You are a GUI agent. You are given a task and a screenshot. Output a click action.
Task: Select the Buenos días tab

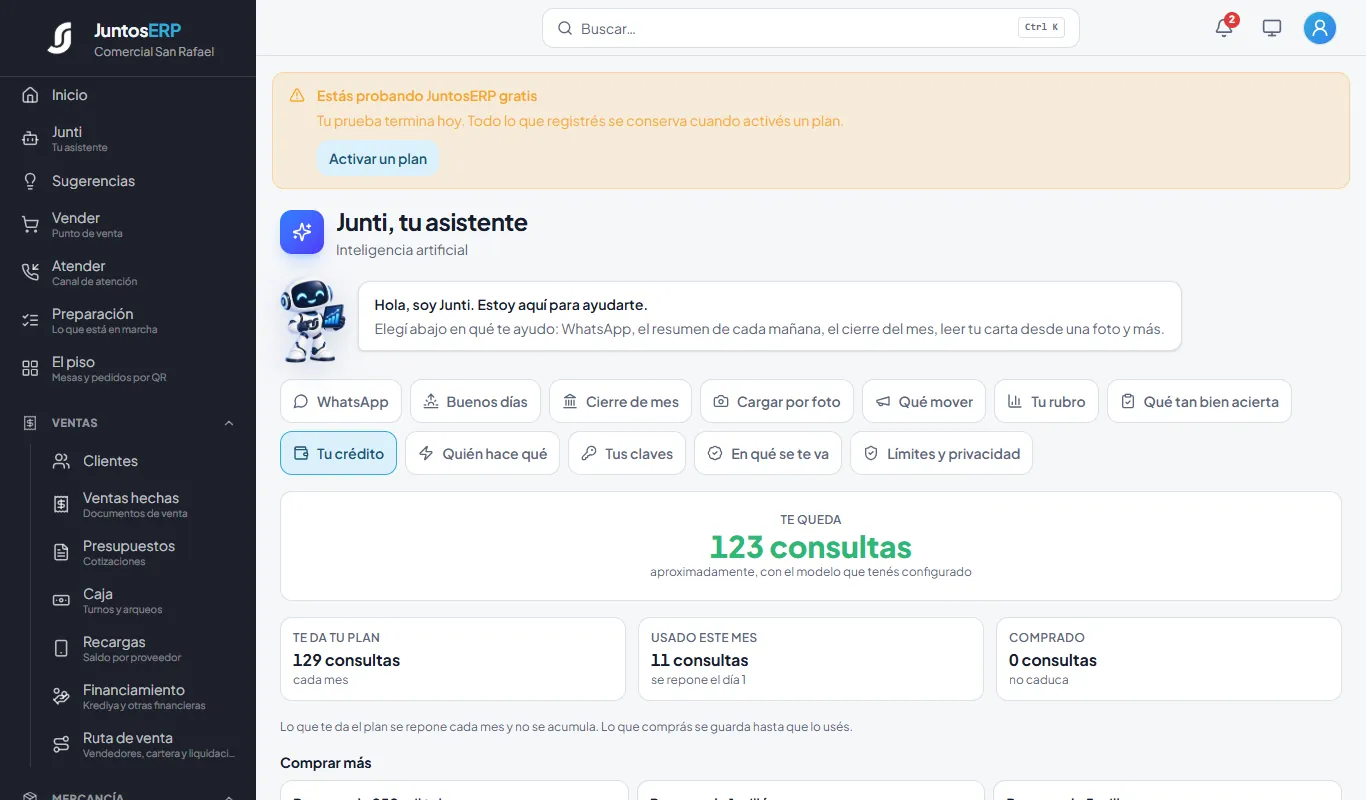(x=475, y=401)
